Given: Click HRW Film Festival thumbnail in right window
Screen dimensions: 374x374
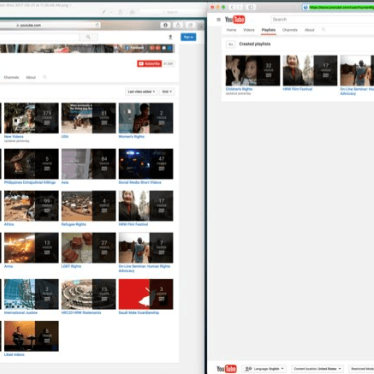Looking at the screenshot, I should point(310,70).
